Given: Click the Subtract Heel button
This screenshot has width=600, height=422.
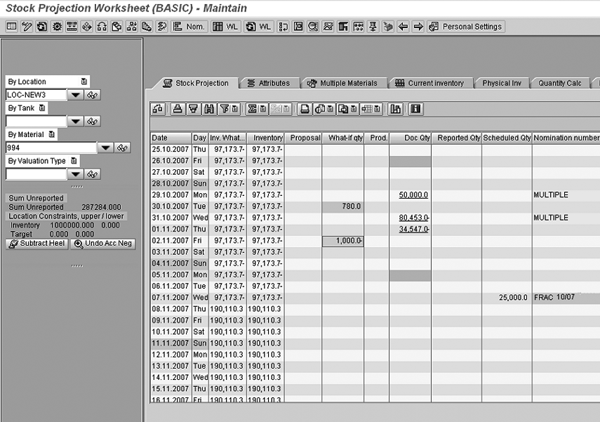Looking at the screenshot, I should (x=37, y=243).
